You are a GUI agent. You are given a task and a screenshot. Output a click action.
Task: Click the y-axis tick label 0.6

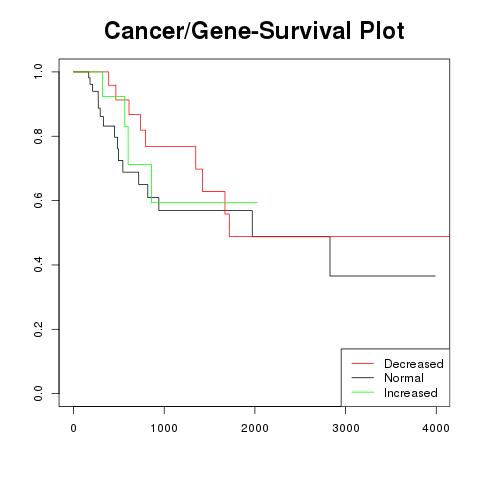[x=38, y=200]
